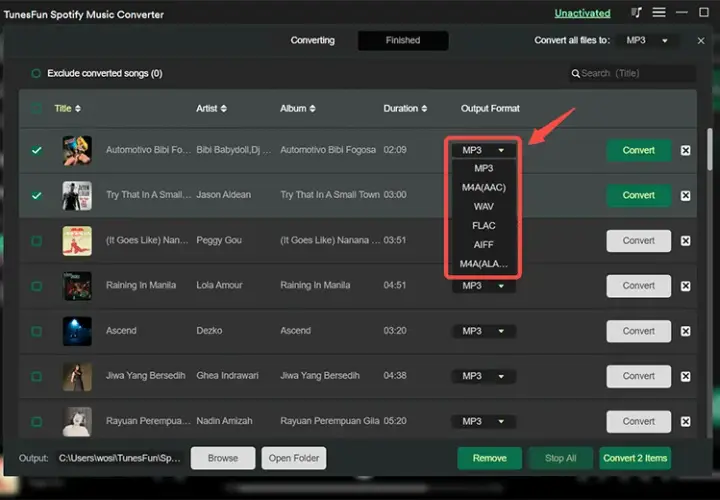
Task: Remove Ascend row with X icon
Action: 685,331
